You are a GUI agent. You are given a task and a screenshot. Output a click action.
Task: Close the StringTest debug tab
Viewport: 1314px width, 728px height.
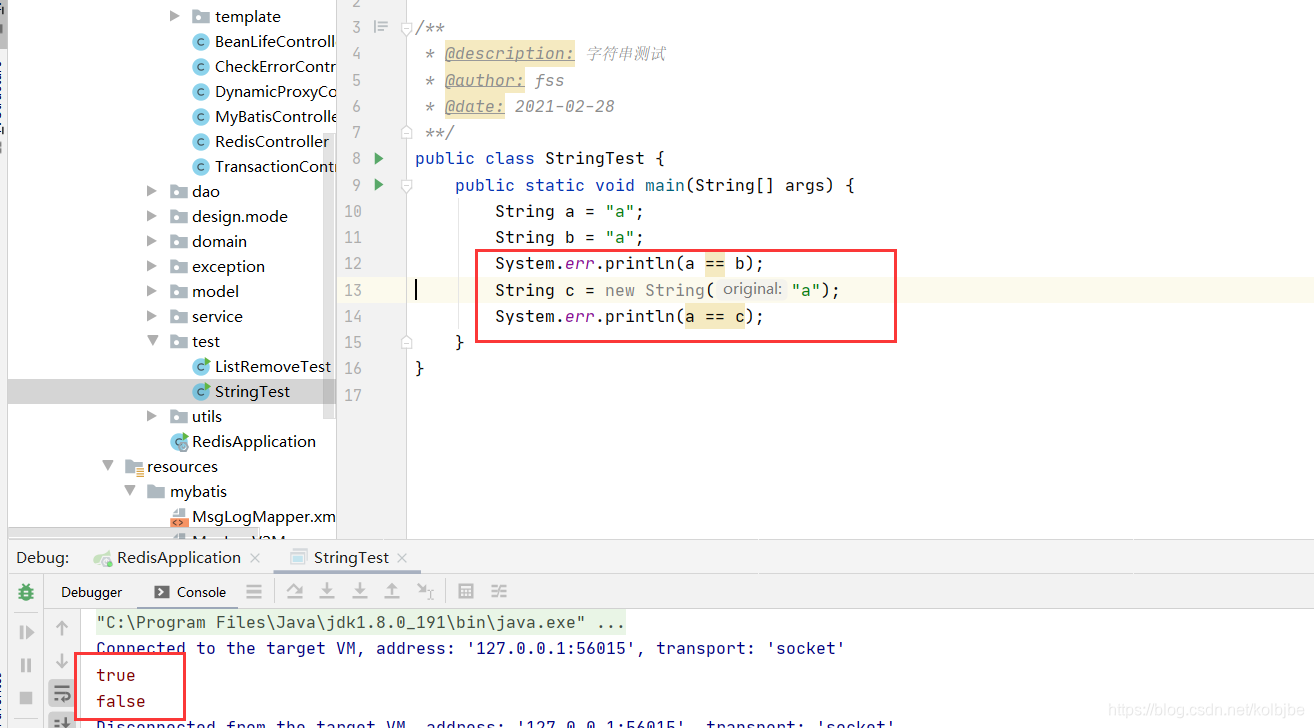pos(402,558)
